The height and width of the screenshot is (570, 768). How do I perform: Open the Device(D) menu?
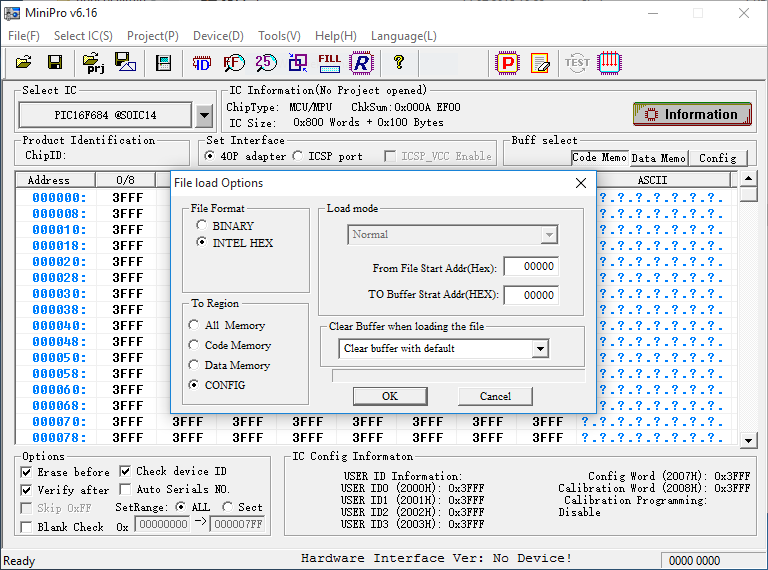(x=218, y=36)
